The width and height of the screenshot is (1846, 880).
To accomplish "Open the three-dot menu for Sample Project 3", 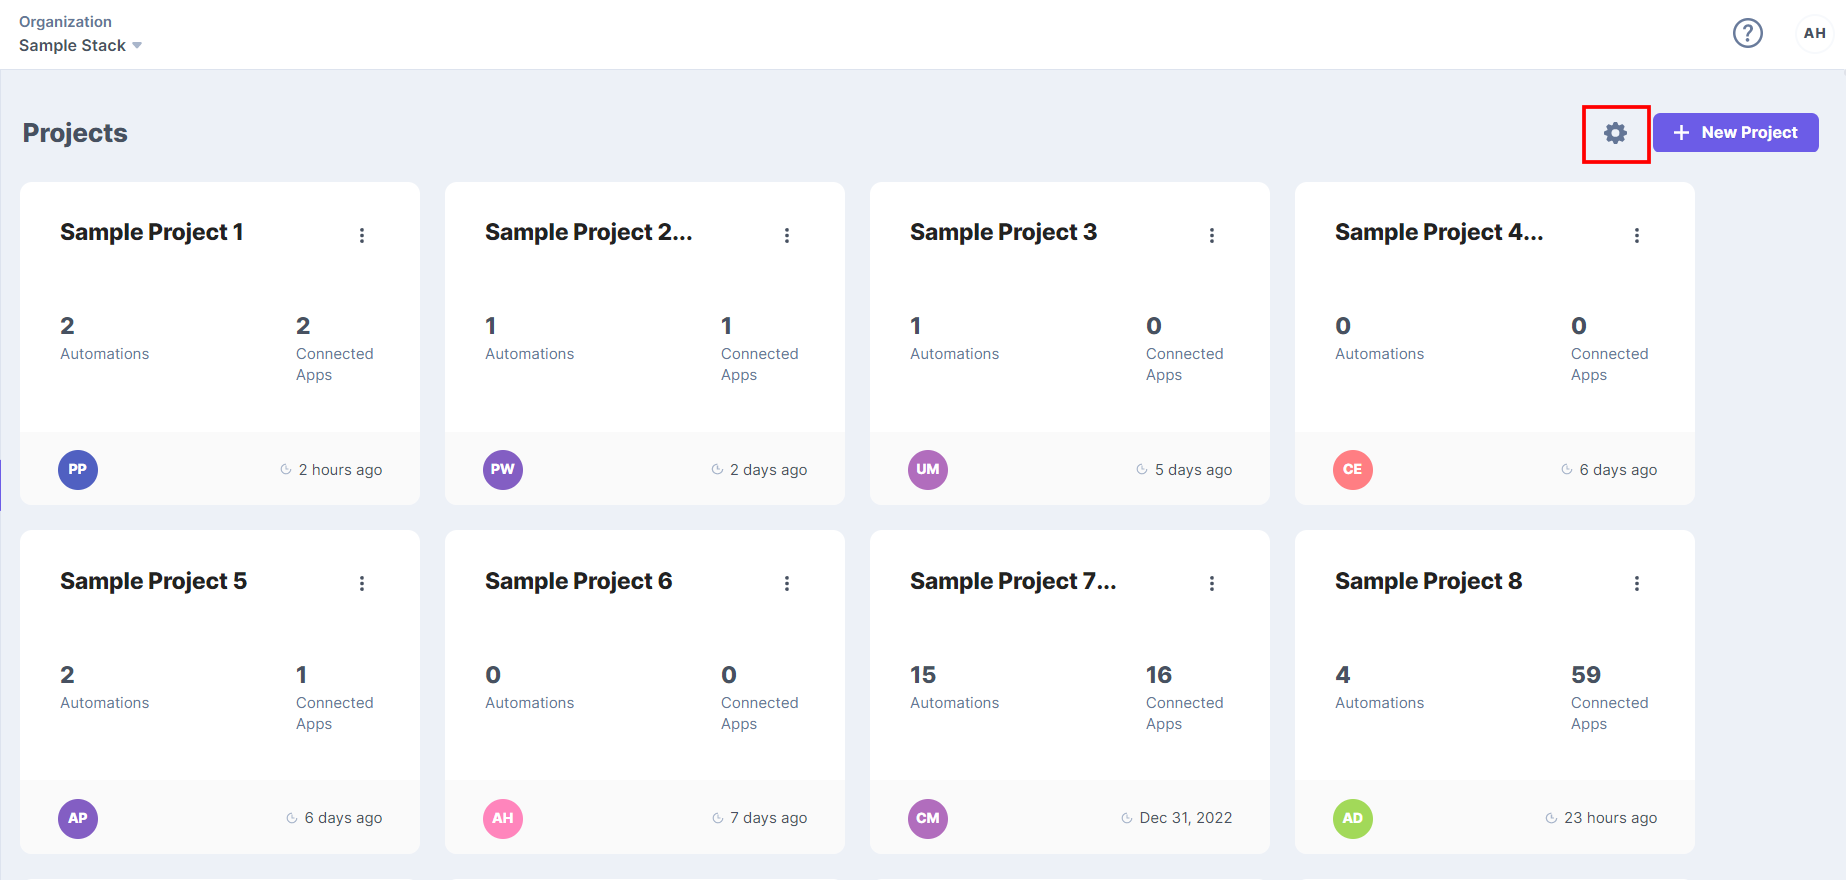I will (1212, 235).
